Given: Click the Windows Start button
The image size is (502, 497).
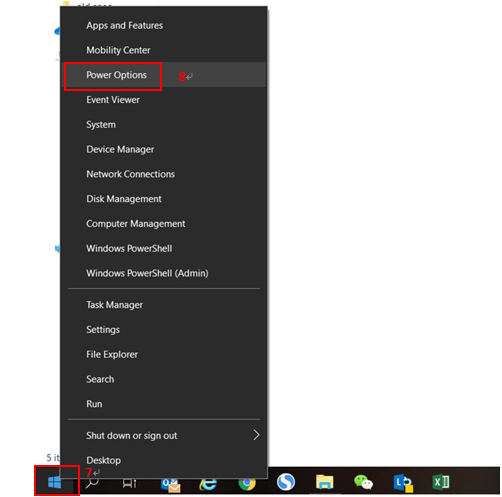Looking at the screenshot, I should pyautogui.click(x=54, y=482).
